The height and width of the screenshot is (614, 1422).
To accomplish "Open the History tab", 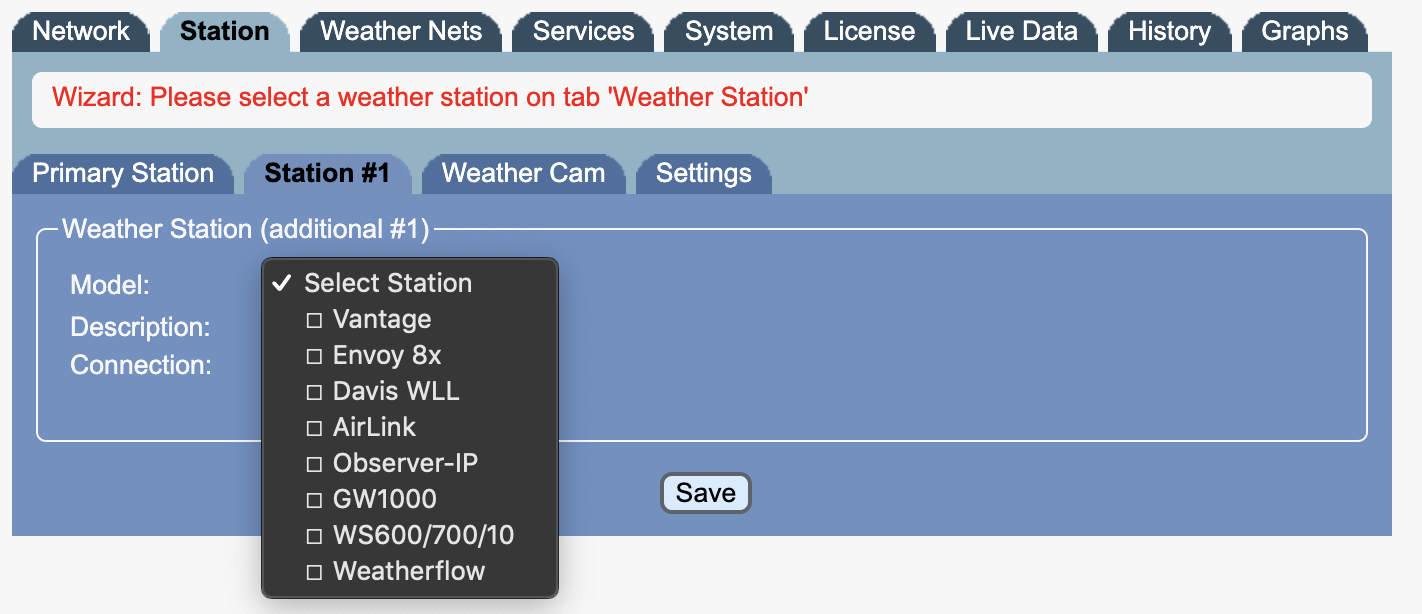I will click(1169, 31).
